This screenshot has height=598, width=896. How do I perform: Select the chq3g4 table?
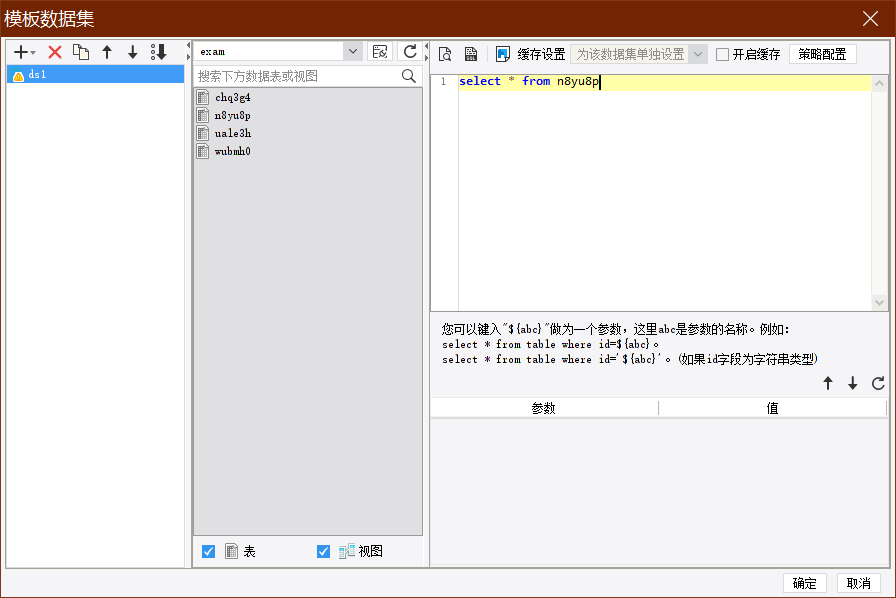(232, 98)
